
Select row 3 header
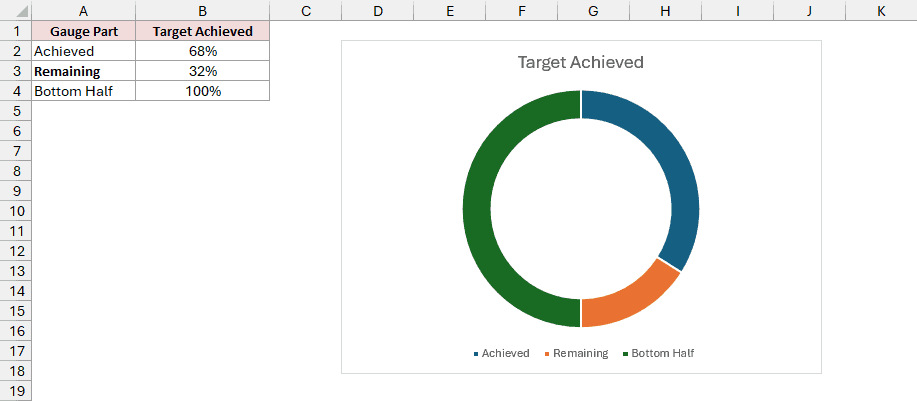coord(16,71)
